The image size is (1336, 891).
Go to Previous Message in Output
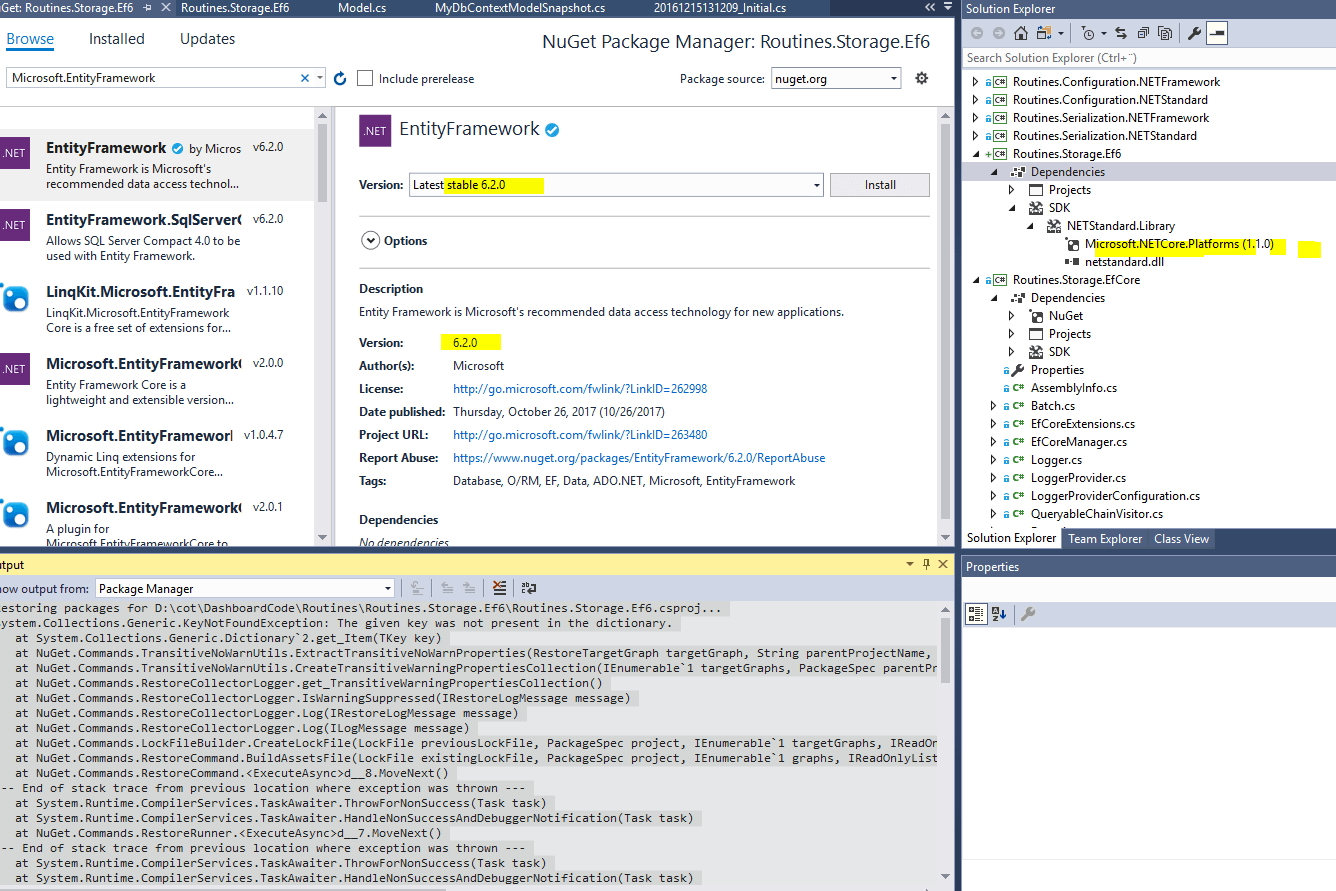click(x=447, y=588)
